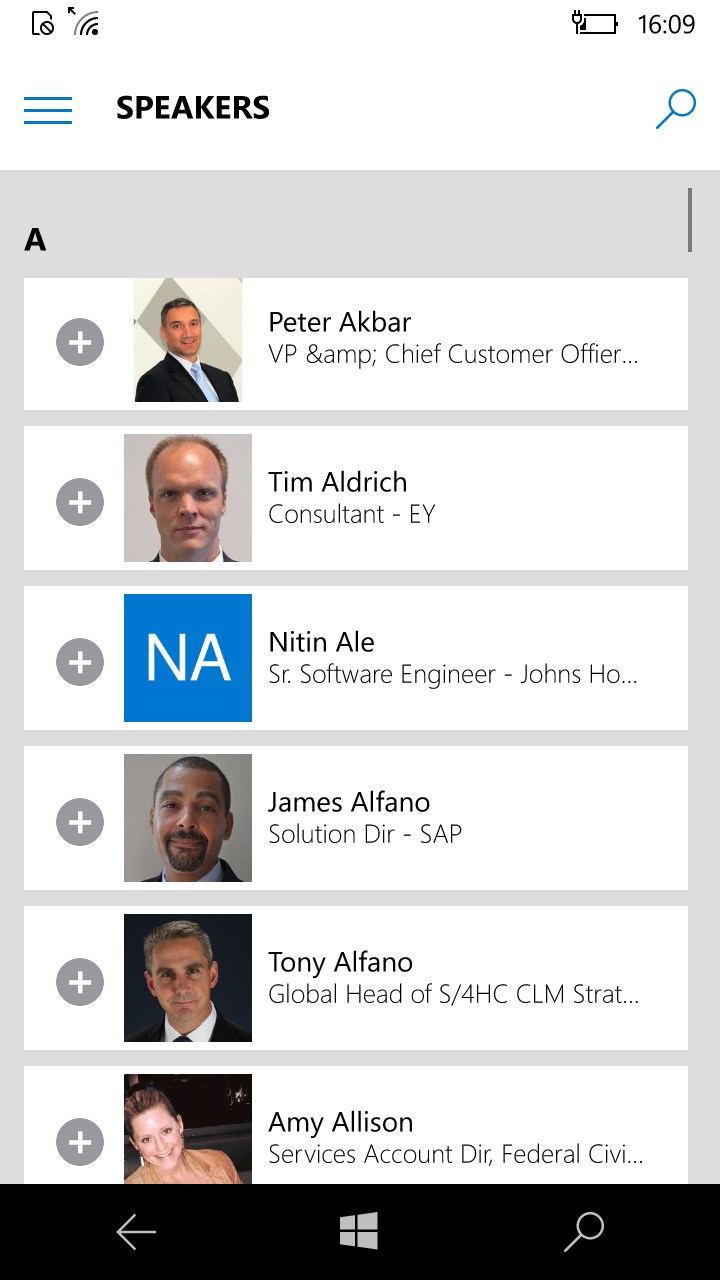
Task: Add Amy Allison using the plus icon
Action: [80, 1141]
